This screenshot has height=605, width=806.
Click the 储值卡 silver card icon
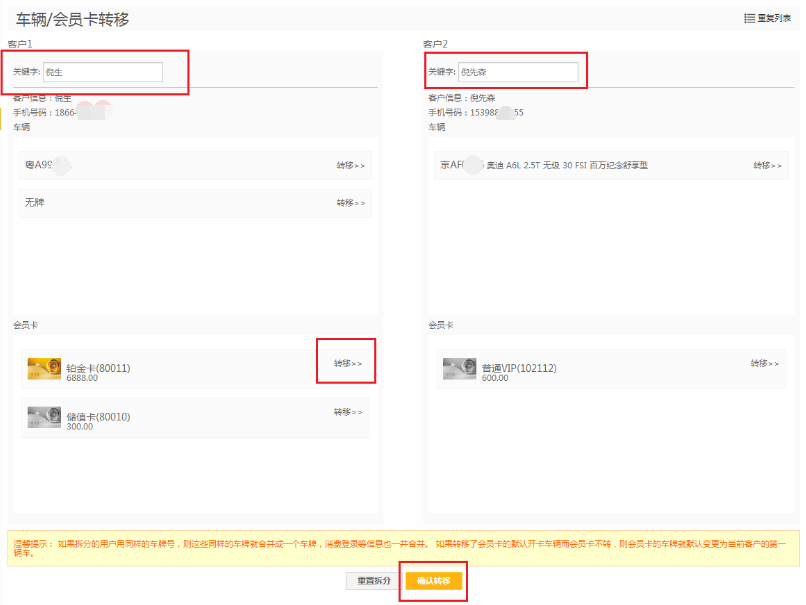(44, 417)
